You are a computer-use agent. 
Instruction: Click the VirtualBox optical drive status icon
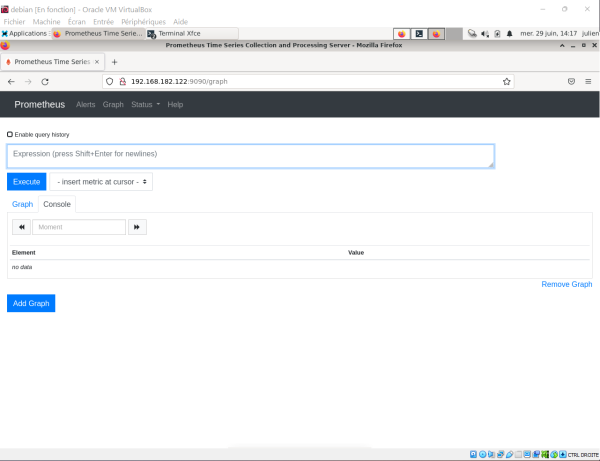[x=483, y=454]
